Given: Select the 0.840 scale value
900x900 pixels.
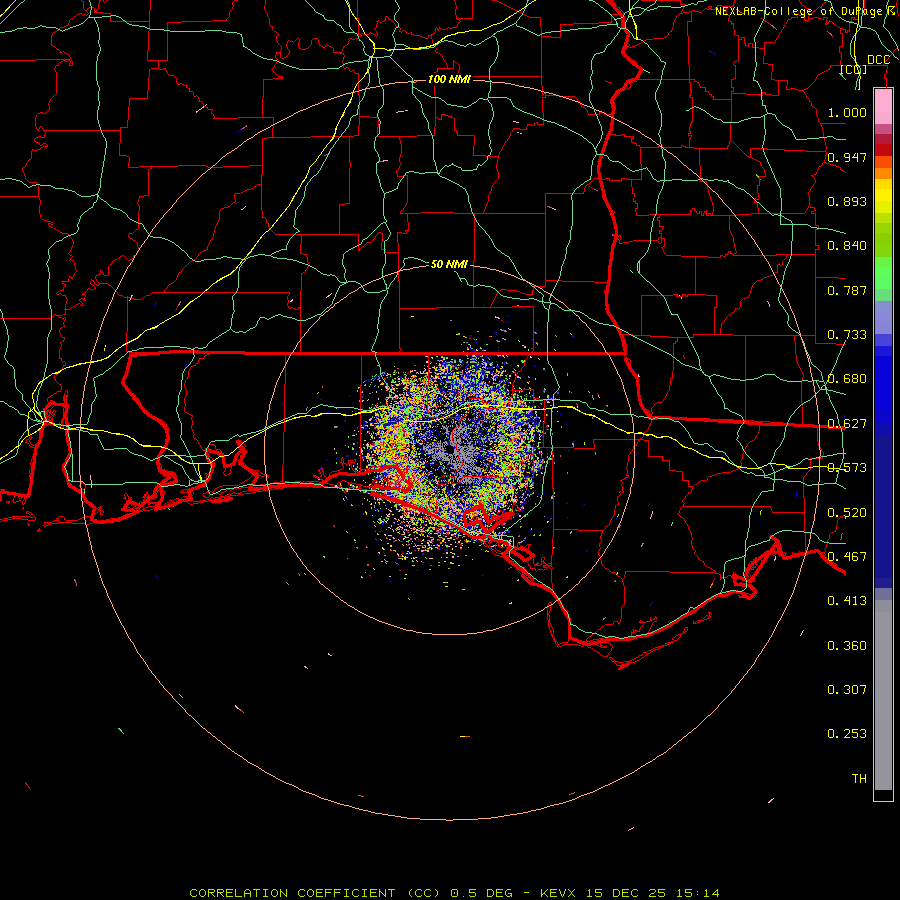Looking at the screenshot, I should click(847, 246).
